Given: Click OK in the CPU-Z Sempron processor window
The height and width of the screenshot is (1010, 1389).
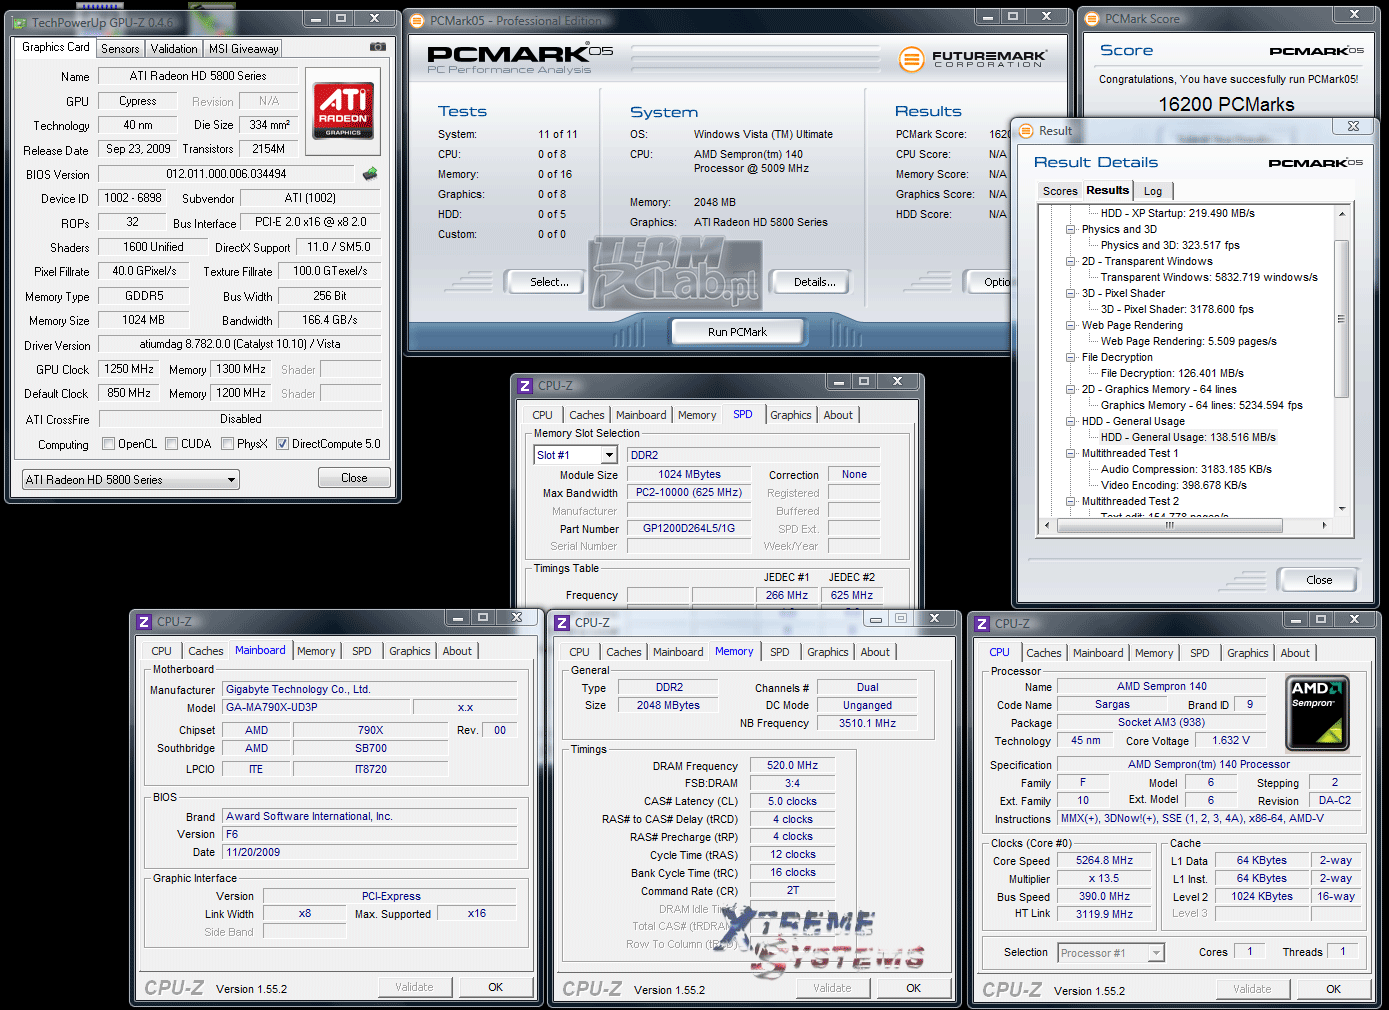Looking at the screenshot, I should point(1333,989).
